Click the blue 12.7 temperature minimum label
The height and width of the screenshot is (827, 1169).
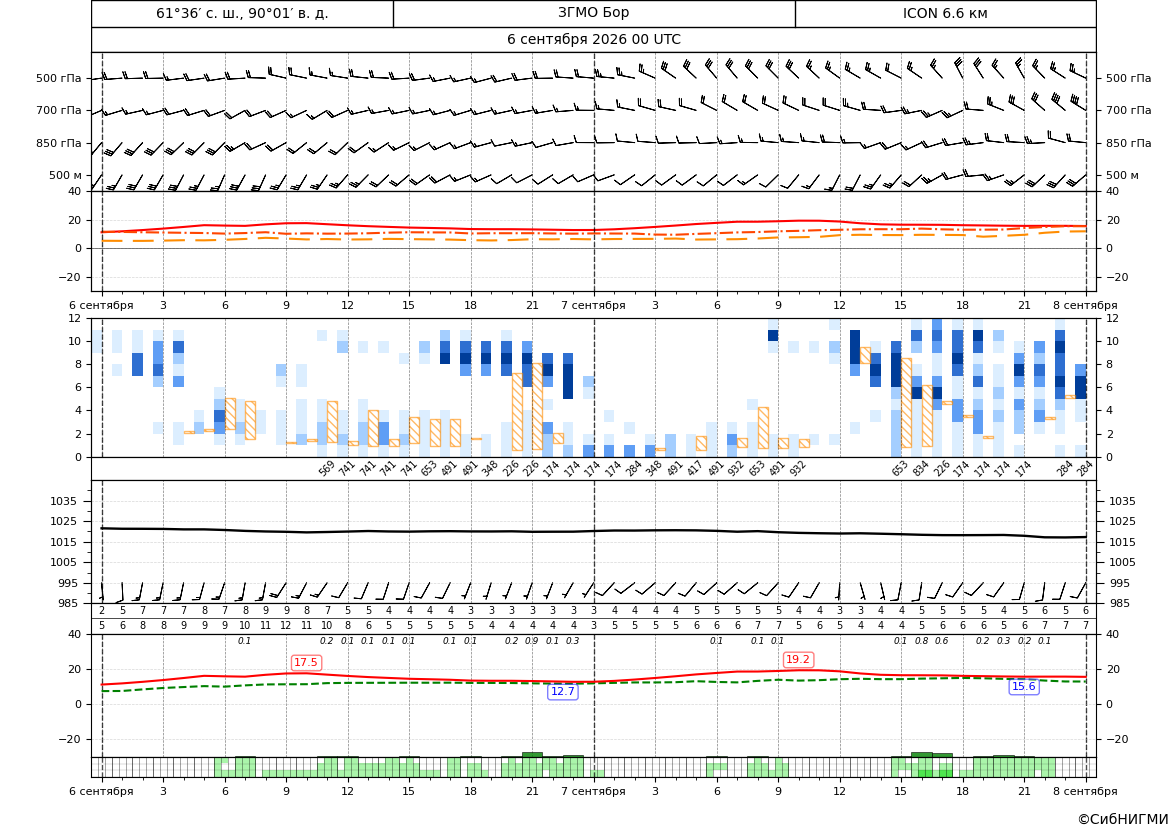[562, 691]
